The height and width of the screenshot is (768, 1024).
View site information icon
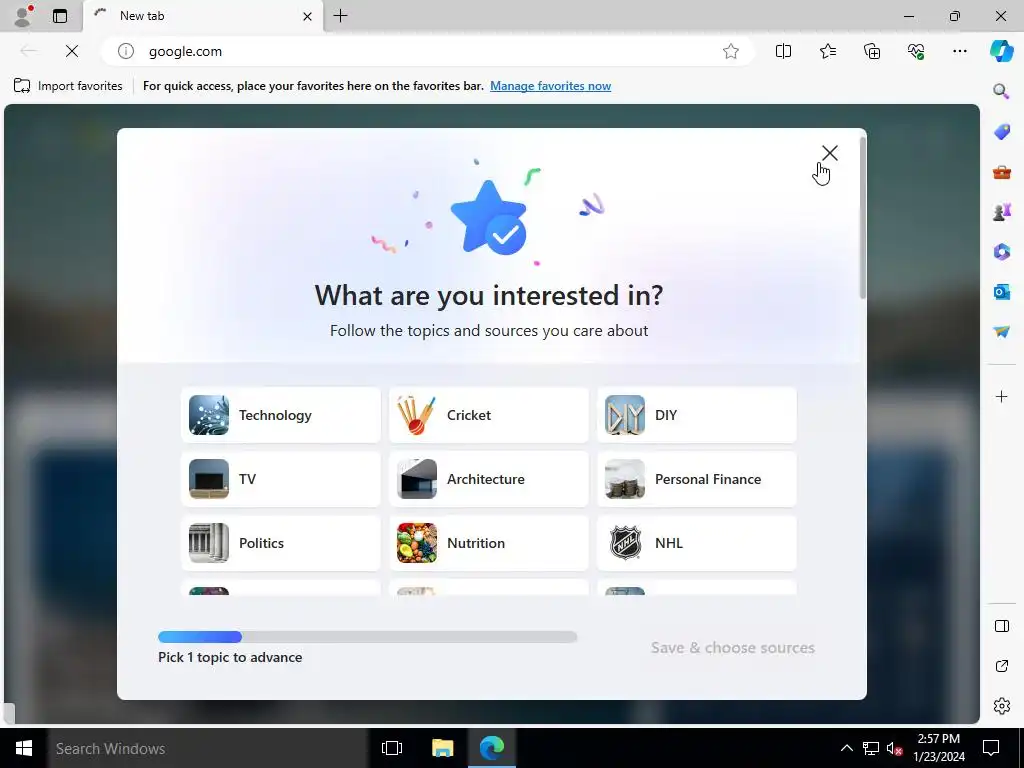125,51
